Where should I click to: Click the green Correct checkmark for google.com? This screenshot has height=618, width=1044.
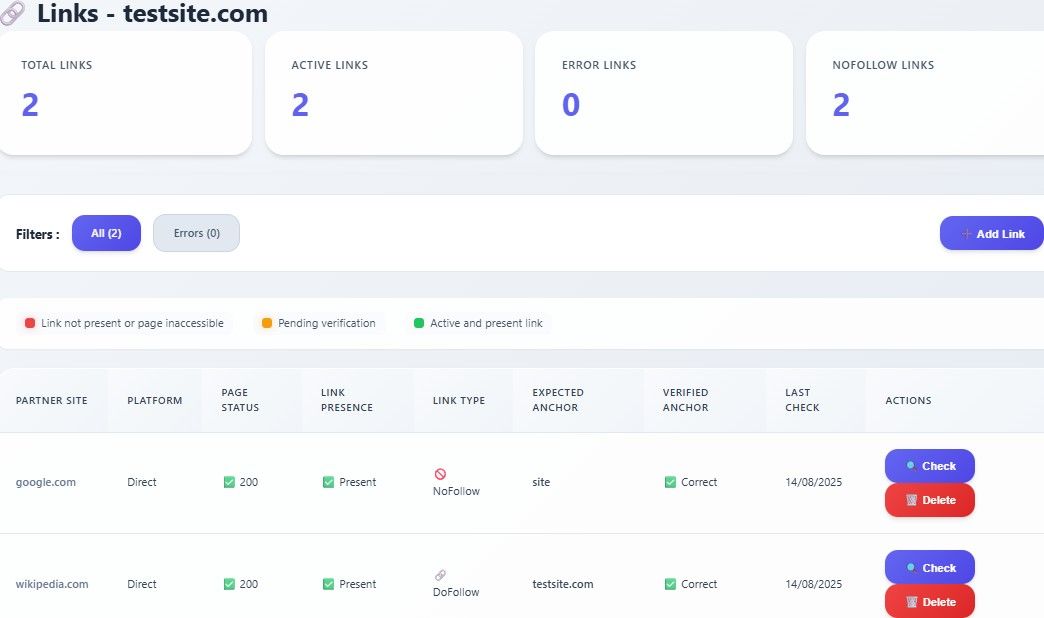(670, 482)
